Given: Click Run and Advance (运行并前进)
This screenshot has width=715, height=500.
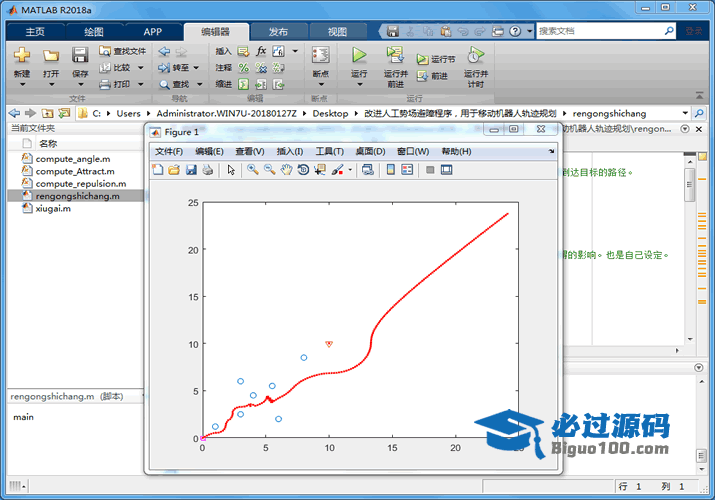Looking at the screenshot, I should pos(395,67).
